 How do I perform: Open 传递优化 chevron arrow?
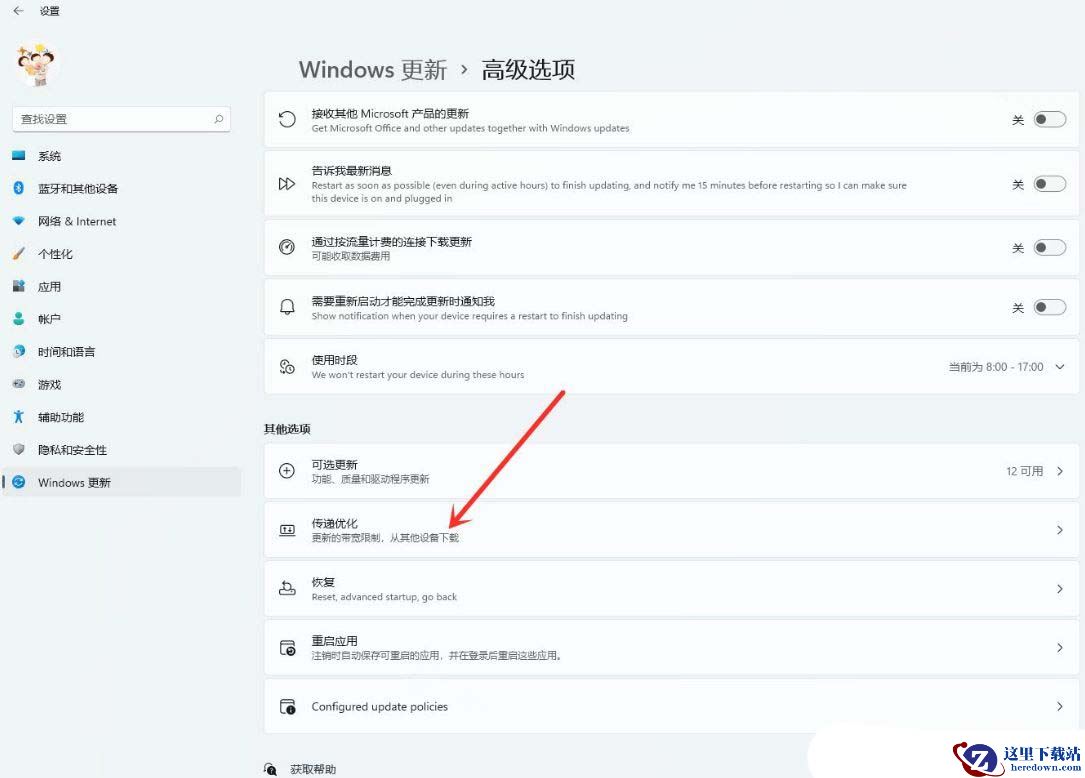1060,530
